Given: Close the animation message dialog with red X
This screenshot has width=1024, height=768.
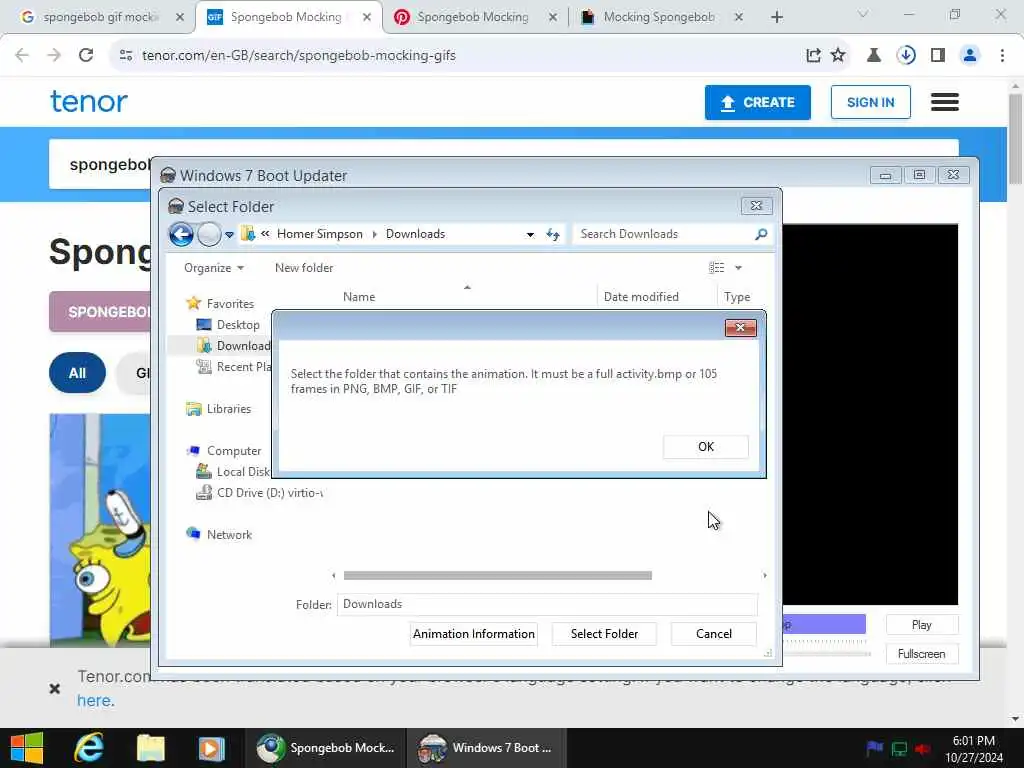Looking at the screenshot, I should point(741,327).
